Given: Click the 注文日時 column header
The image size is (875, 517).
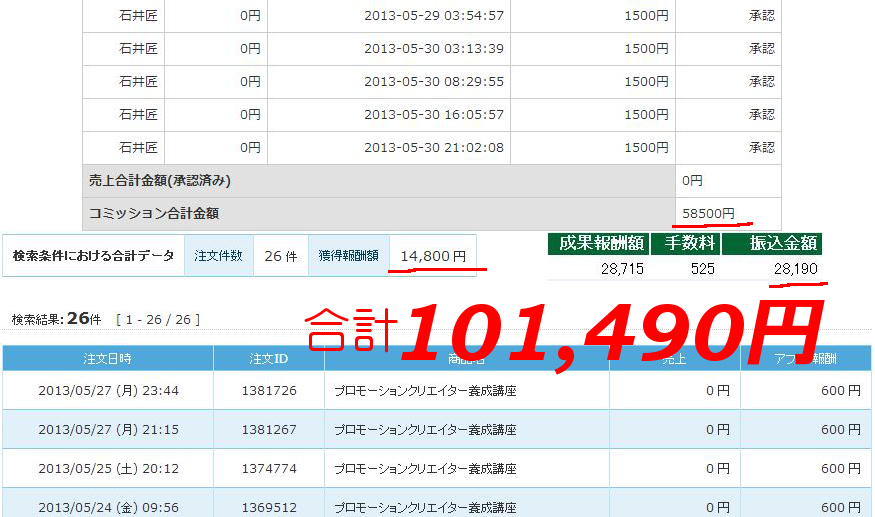Looking at the screenshot, I should point(107,358).
